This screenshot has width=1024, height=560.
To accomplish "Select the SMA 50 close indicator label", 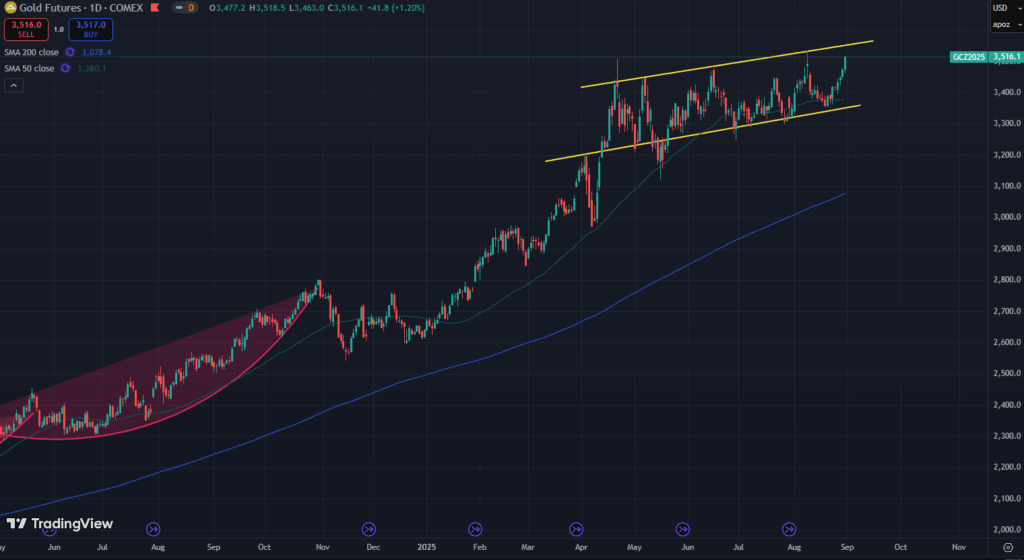I will (x=29, y=68).
